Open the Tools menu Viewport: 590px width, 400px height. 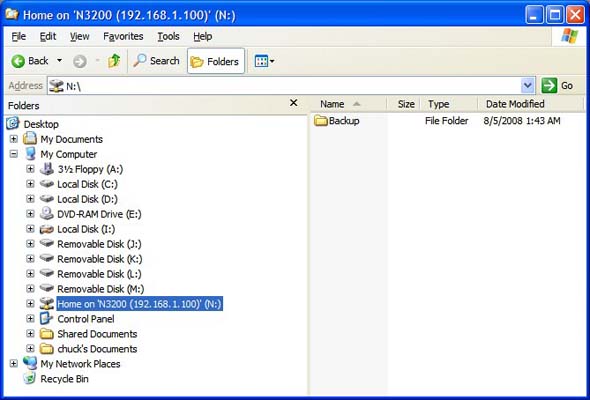[168, 36]
